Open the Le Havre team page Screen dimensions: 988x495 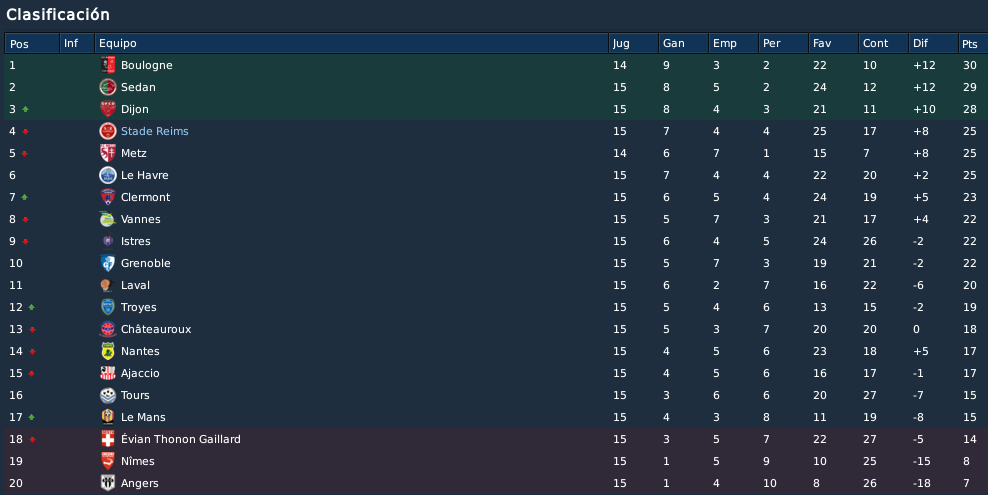coord(144,175)
